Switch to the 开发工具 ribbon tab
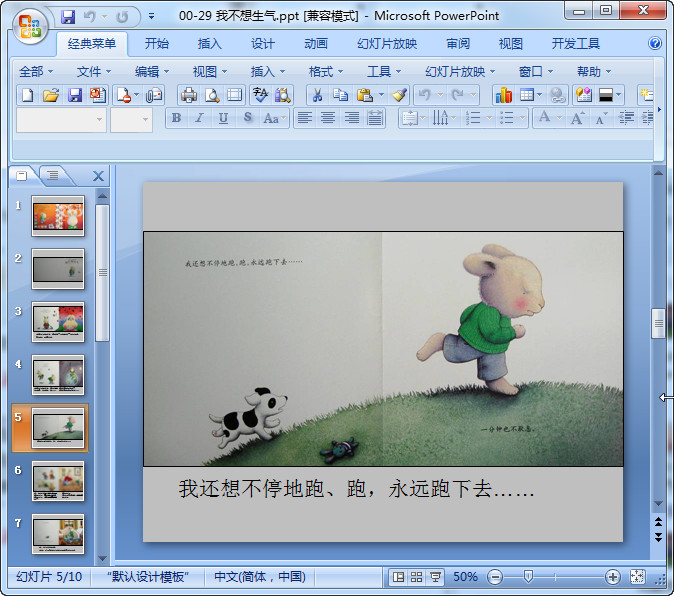 click(575, 43)
